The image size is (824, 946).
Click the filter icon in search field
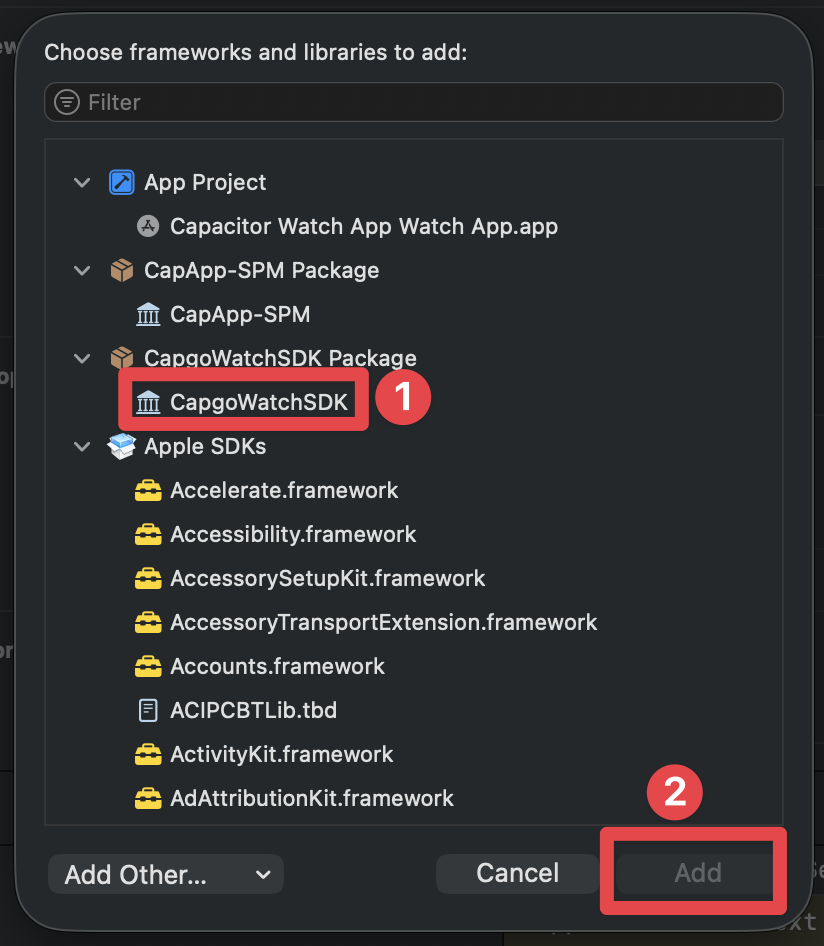click(67, 102)
